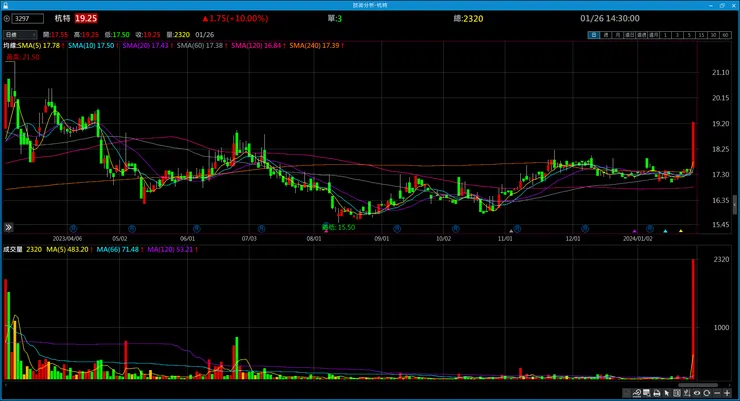Select the daily (日) period tab

coord(594,35)
